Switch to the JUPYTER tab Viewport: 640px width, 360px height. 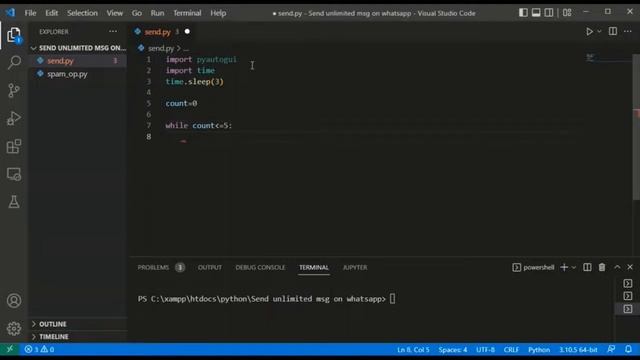pyautogui.click(x=355, y=267)
